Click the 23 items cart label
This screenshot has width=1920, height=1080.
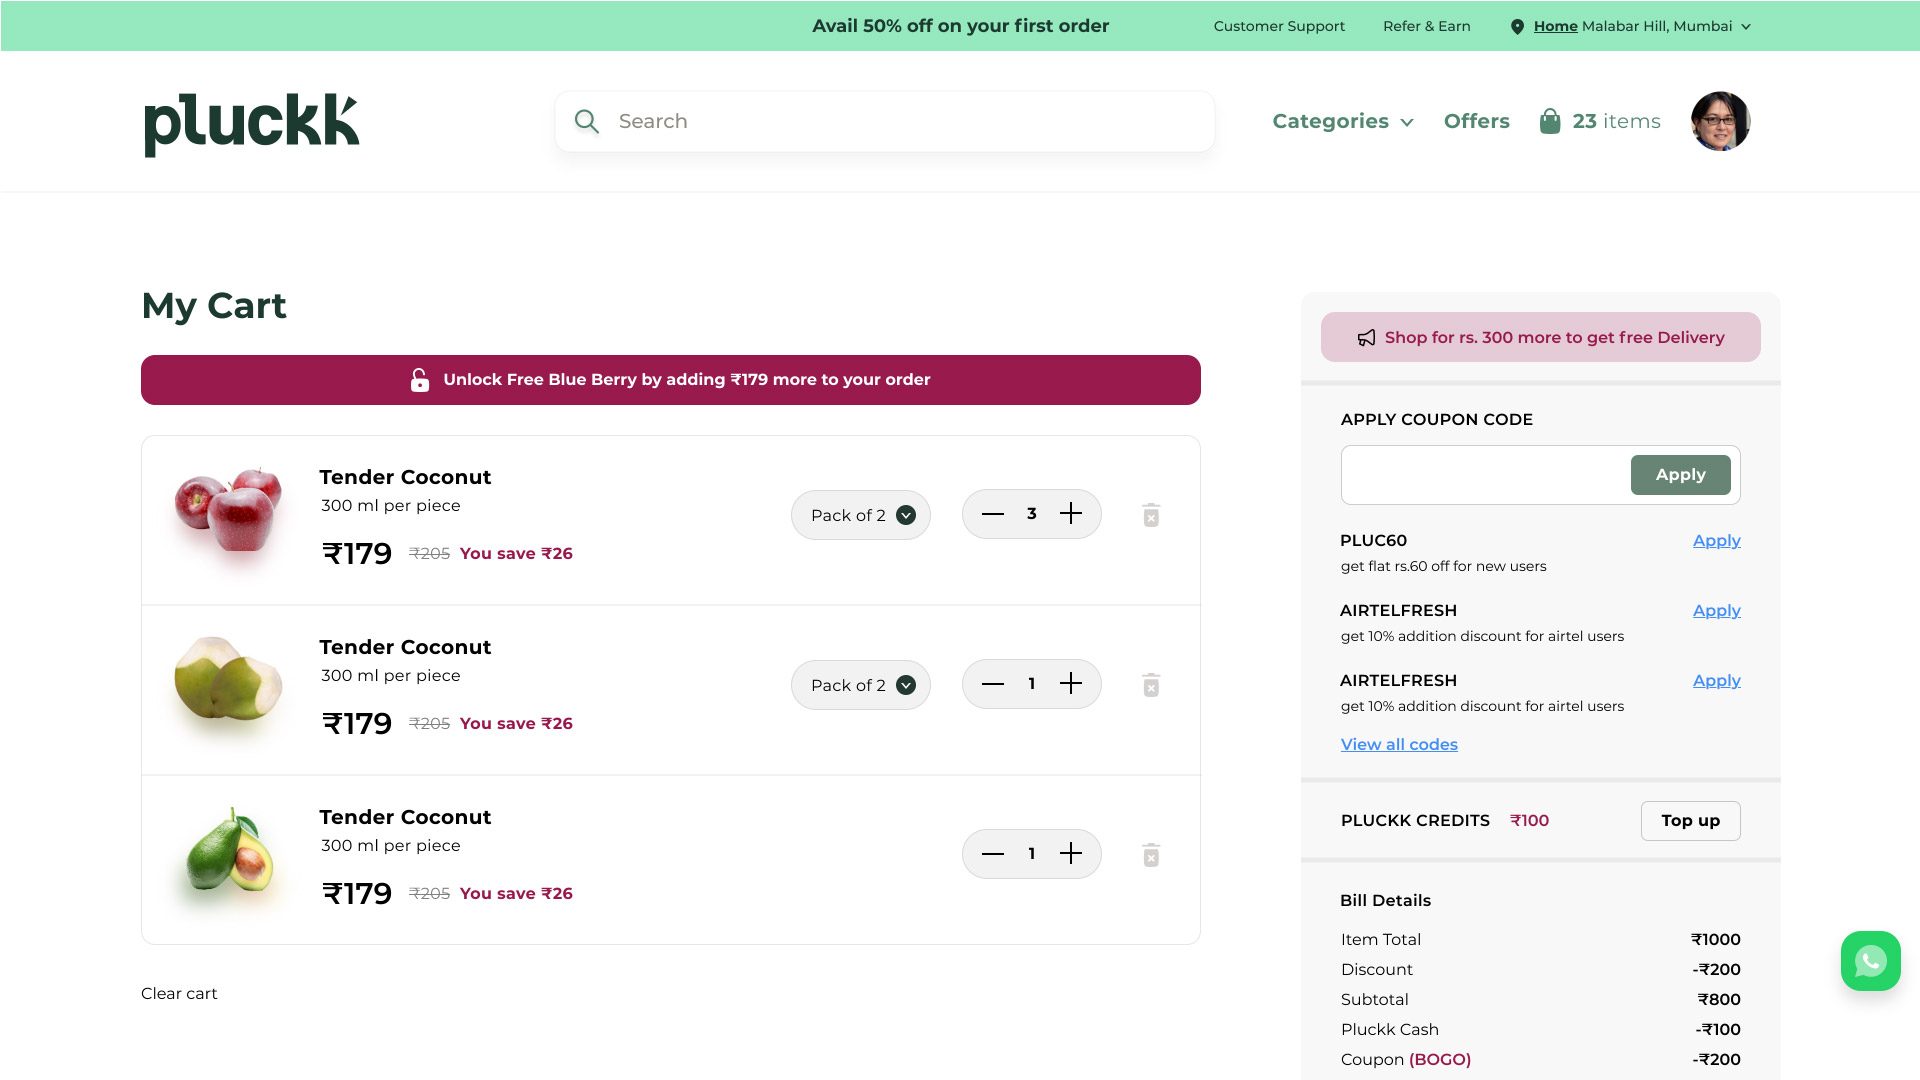pos(1616,122)
